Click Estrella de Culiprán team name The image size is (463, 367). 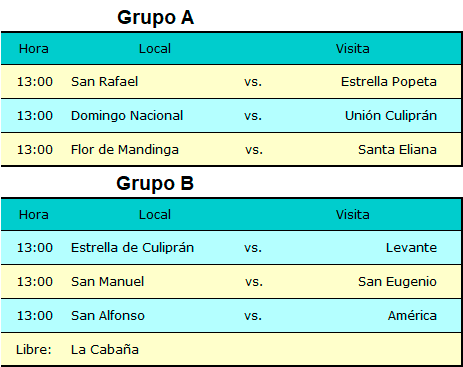132,248
